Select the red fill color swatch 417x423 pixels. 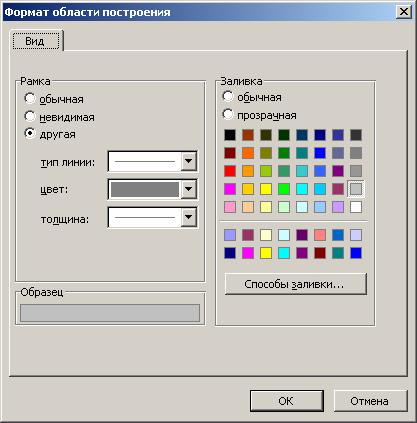point(230,171)
